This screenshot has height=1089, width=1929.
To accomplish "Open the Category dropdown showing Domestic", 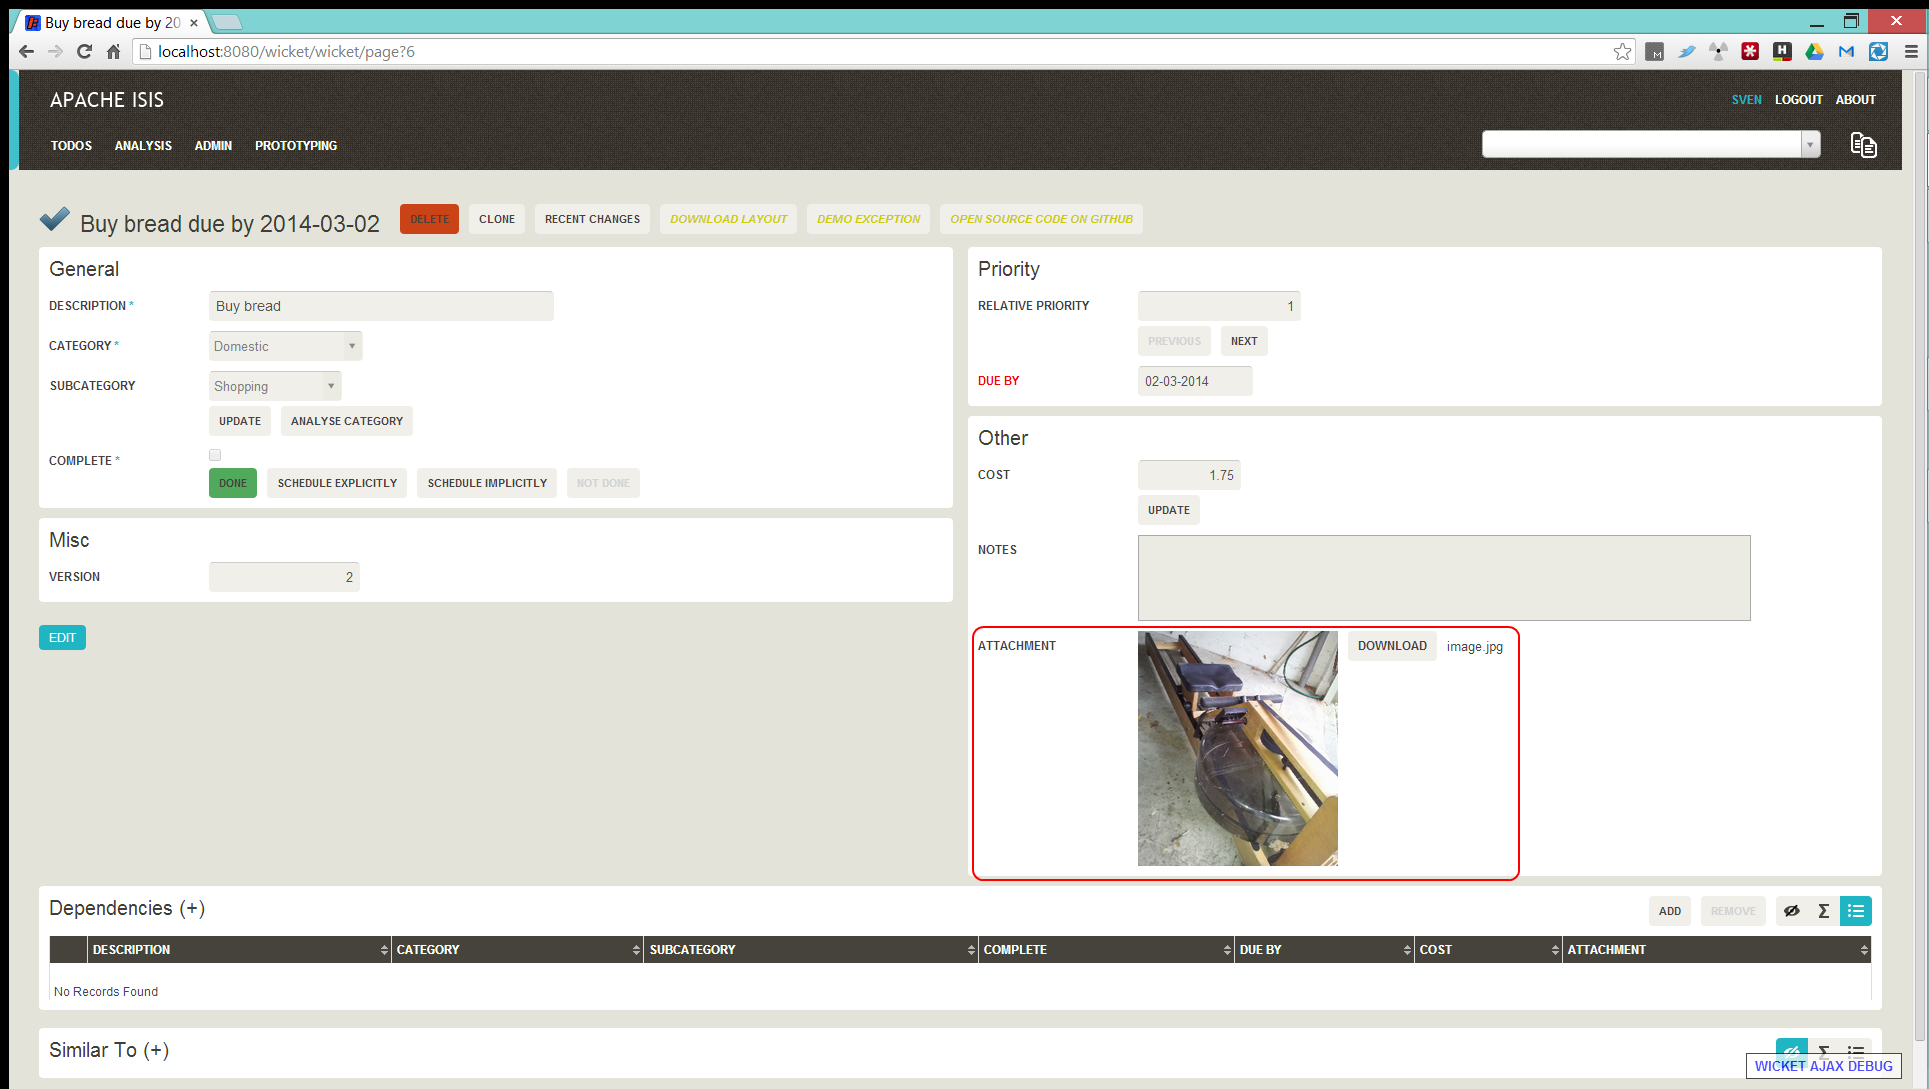I will tap(286, 346).
